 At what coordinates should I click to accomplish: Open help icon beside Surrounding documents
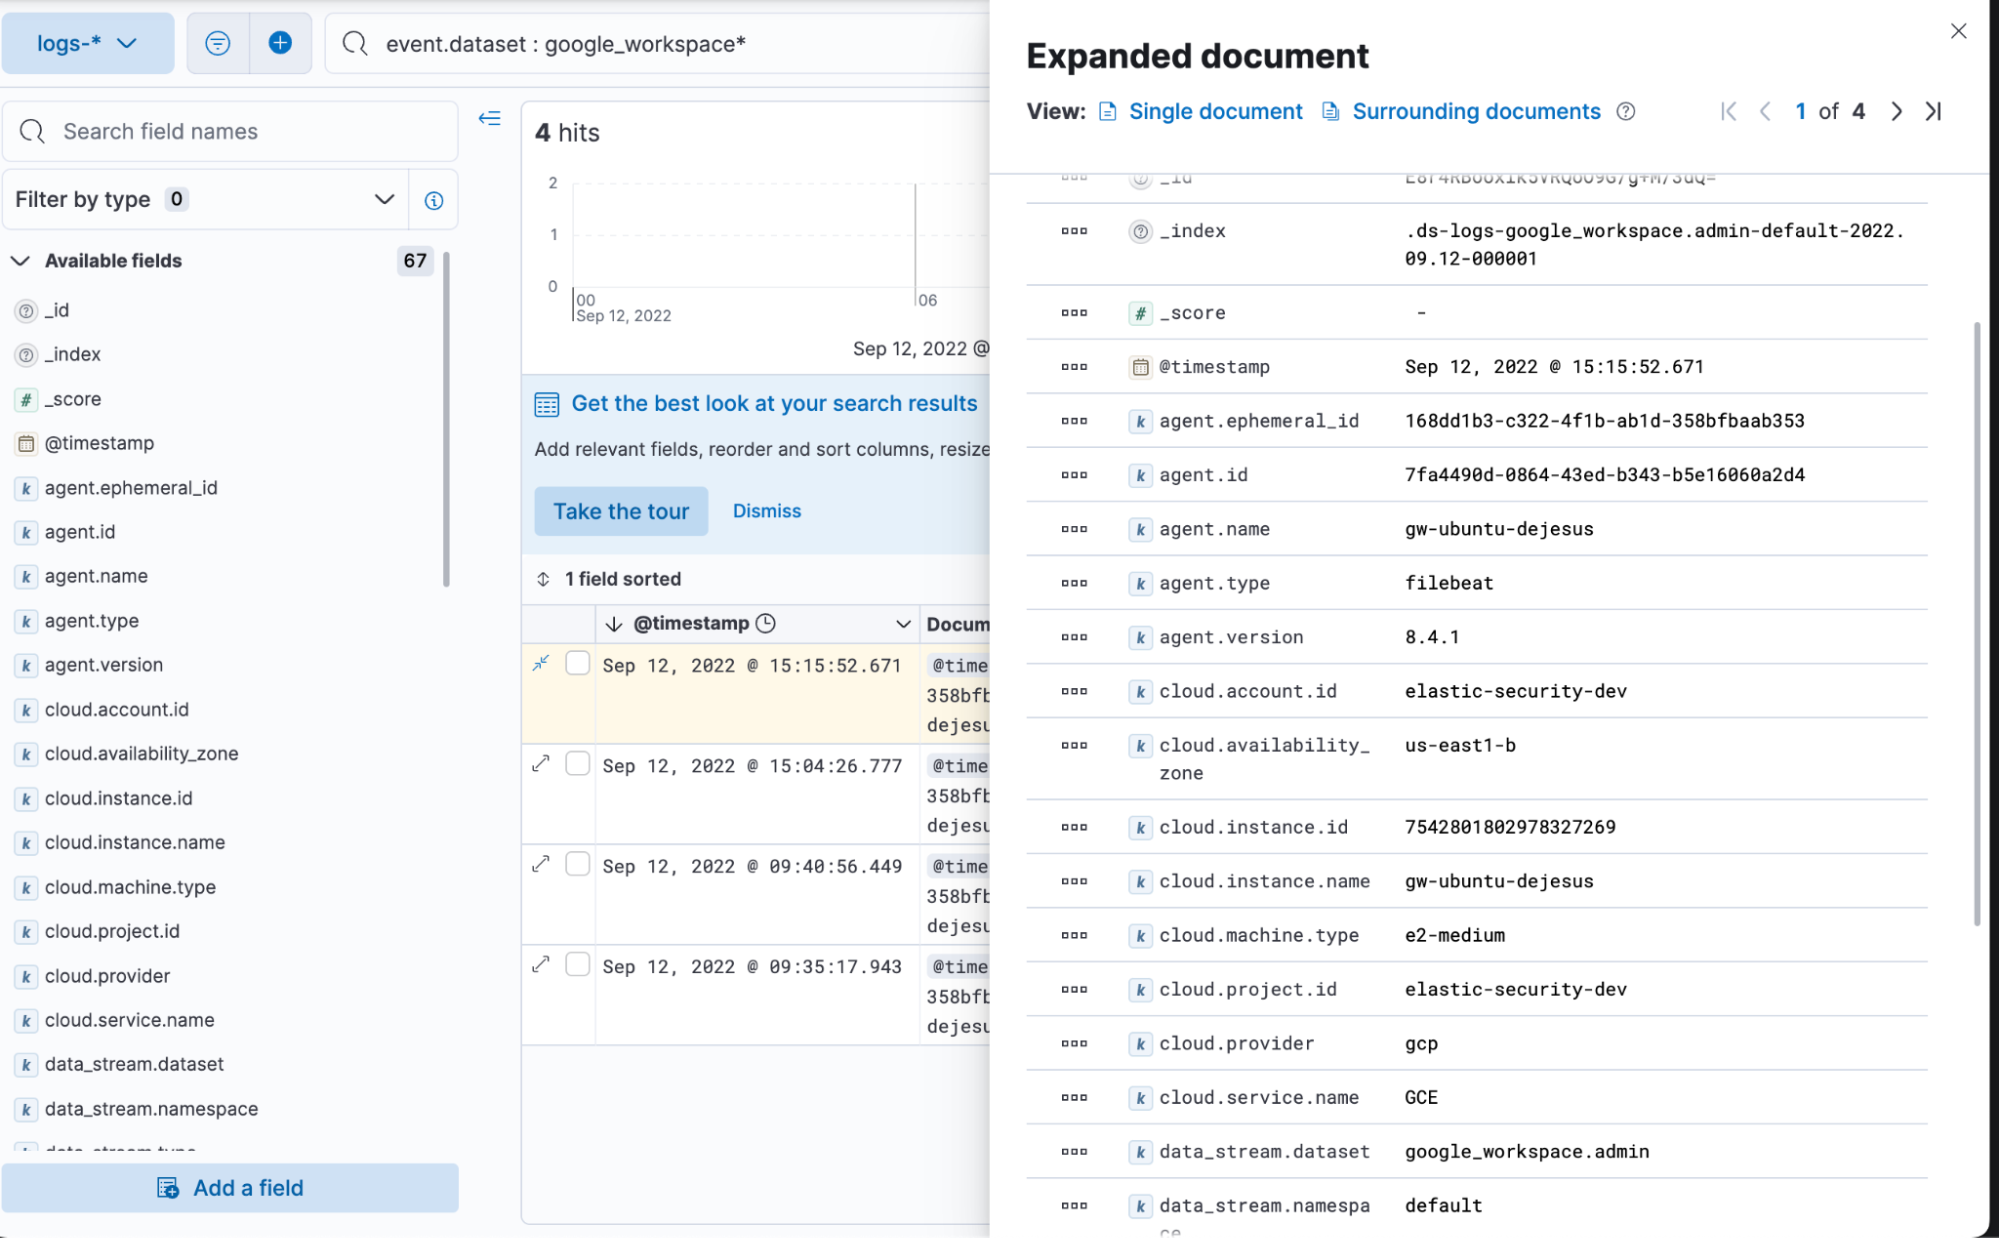(1626, 111)
